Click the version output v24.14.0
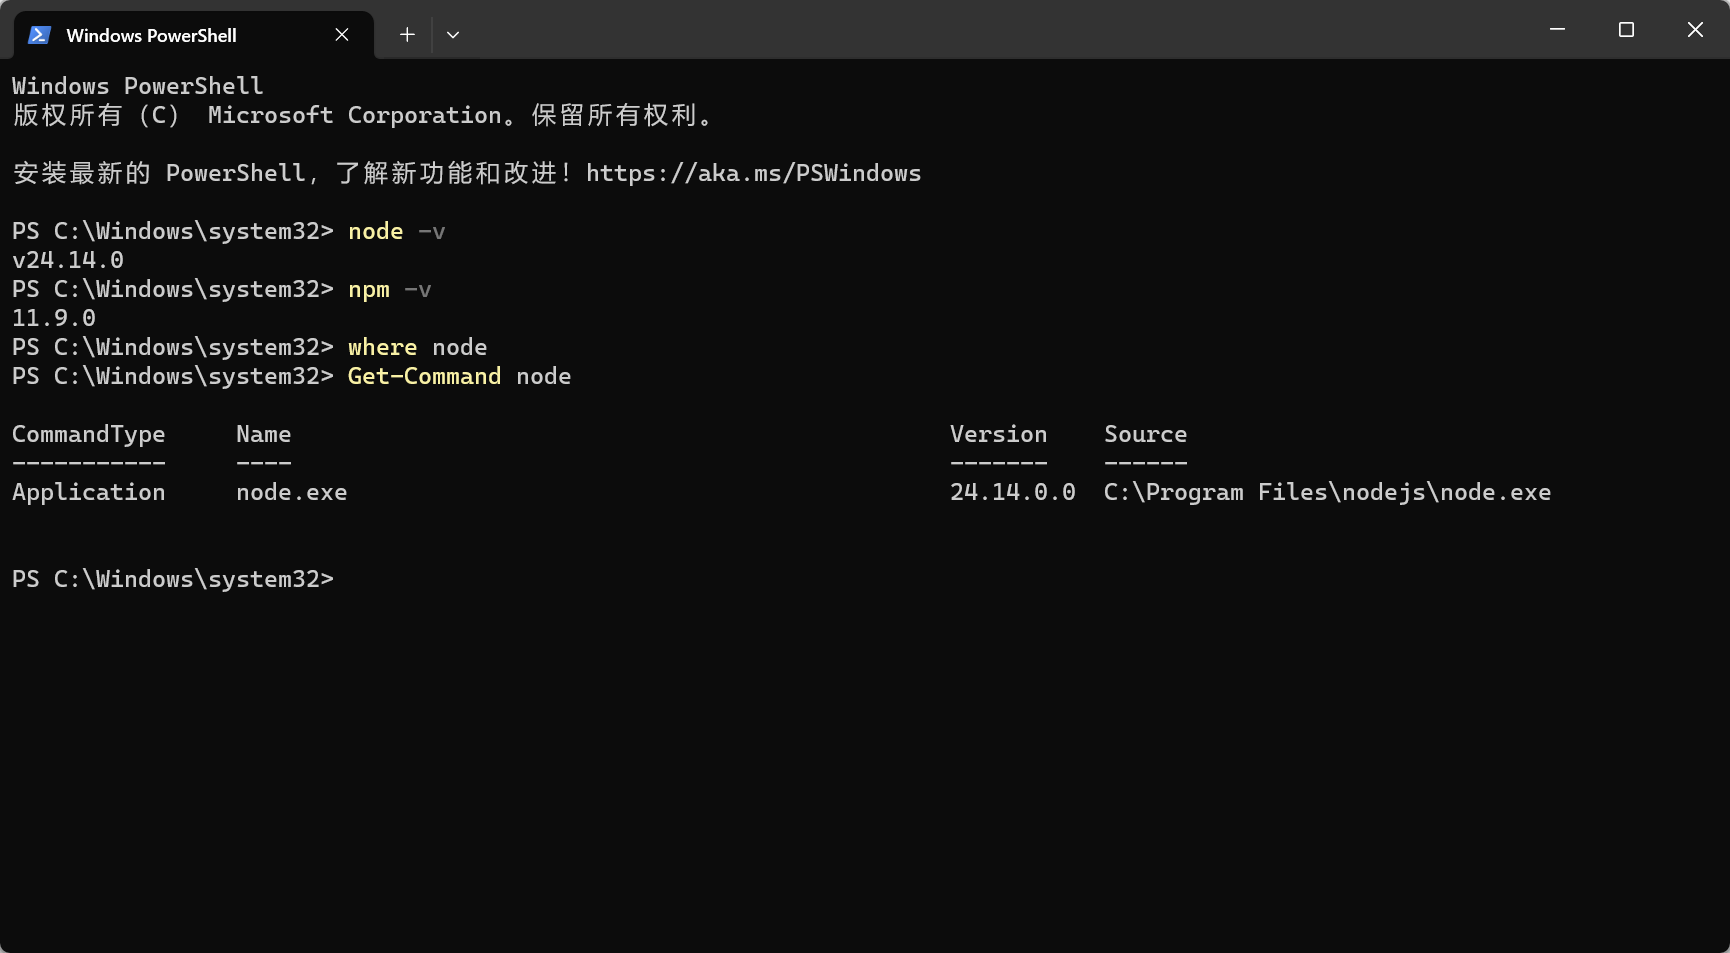 point(68,260)
